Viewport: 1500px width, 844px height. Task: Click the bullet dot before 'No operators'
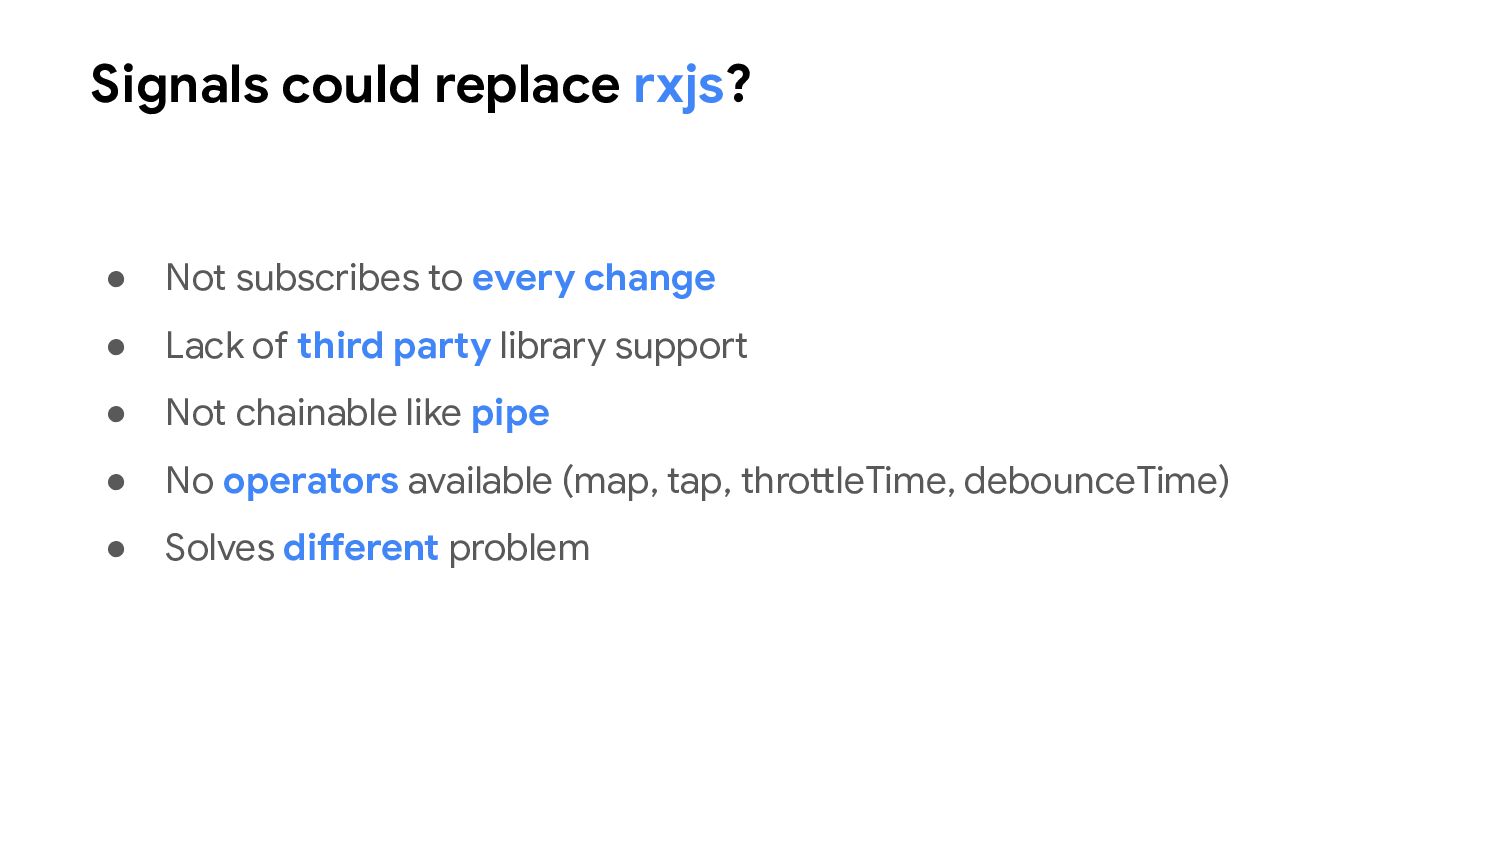pyautogui.click(x=116, y=482)
